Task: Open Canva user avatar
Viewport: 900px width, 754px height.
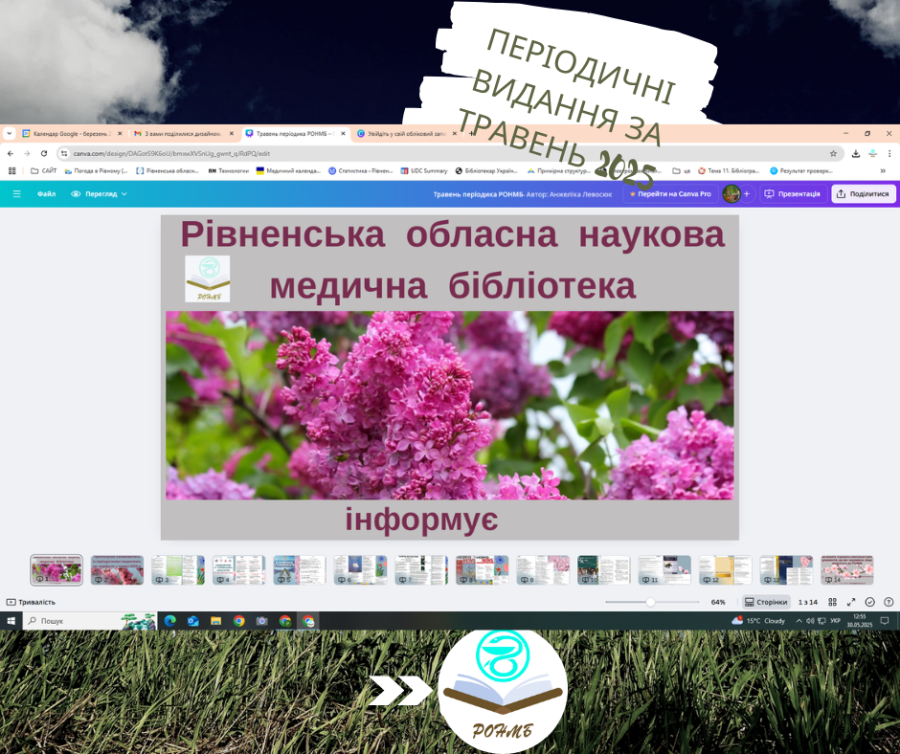Action: [x=731, y=194]
